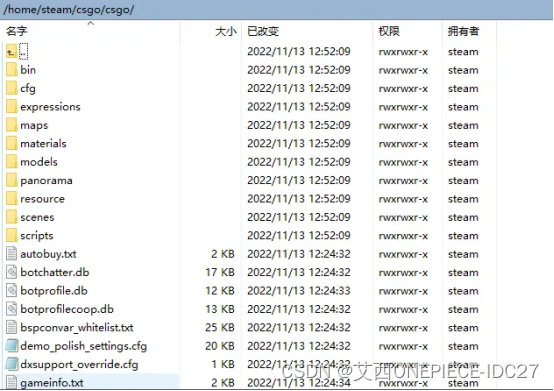Image resolution: width=554 pixels, height=391 pixels.
Task: Click the modified date '2022/11/13 12:24:33' of botprofile.db
Action: (x=299, y=291)
